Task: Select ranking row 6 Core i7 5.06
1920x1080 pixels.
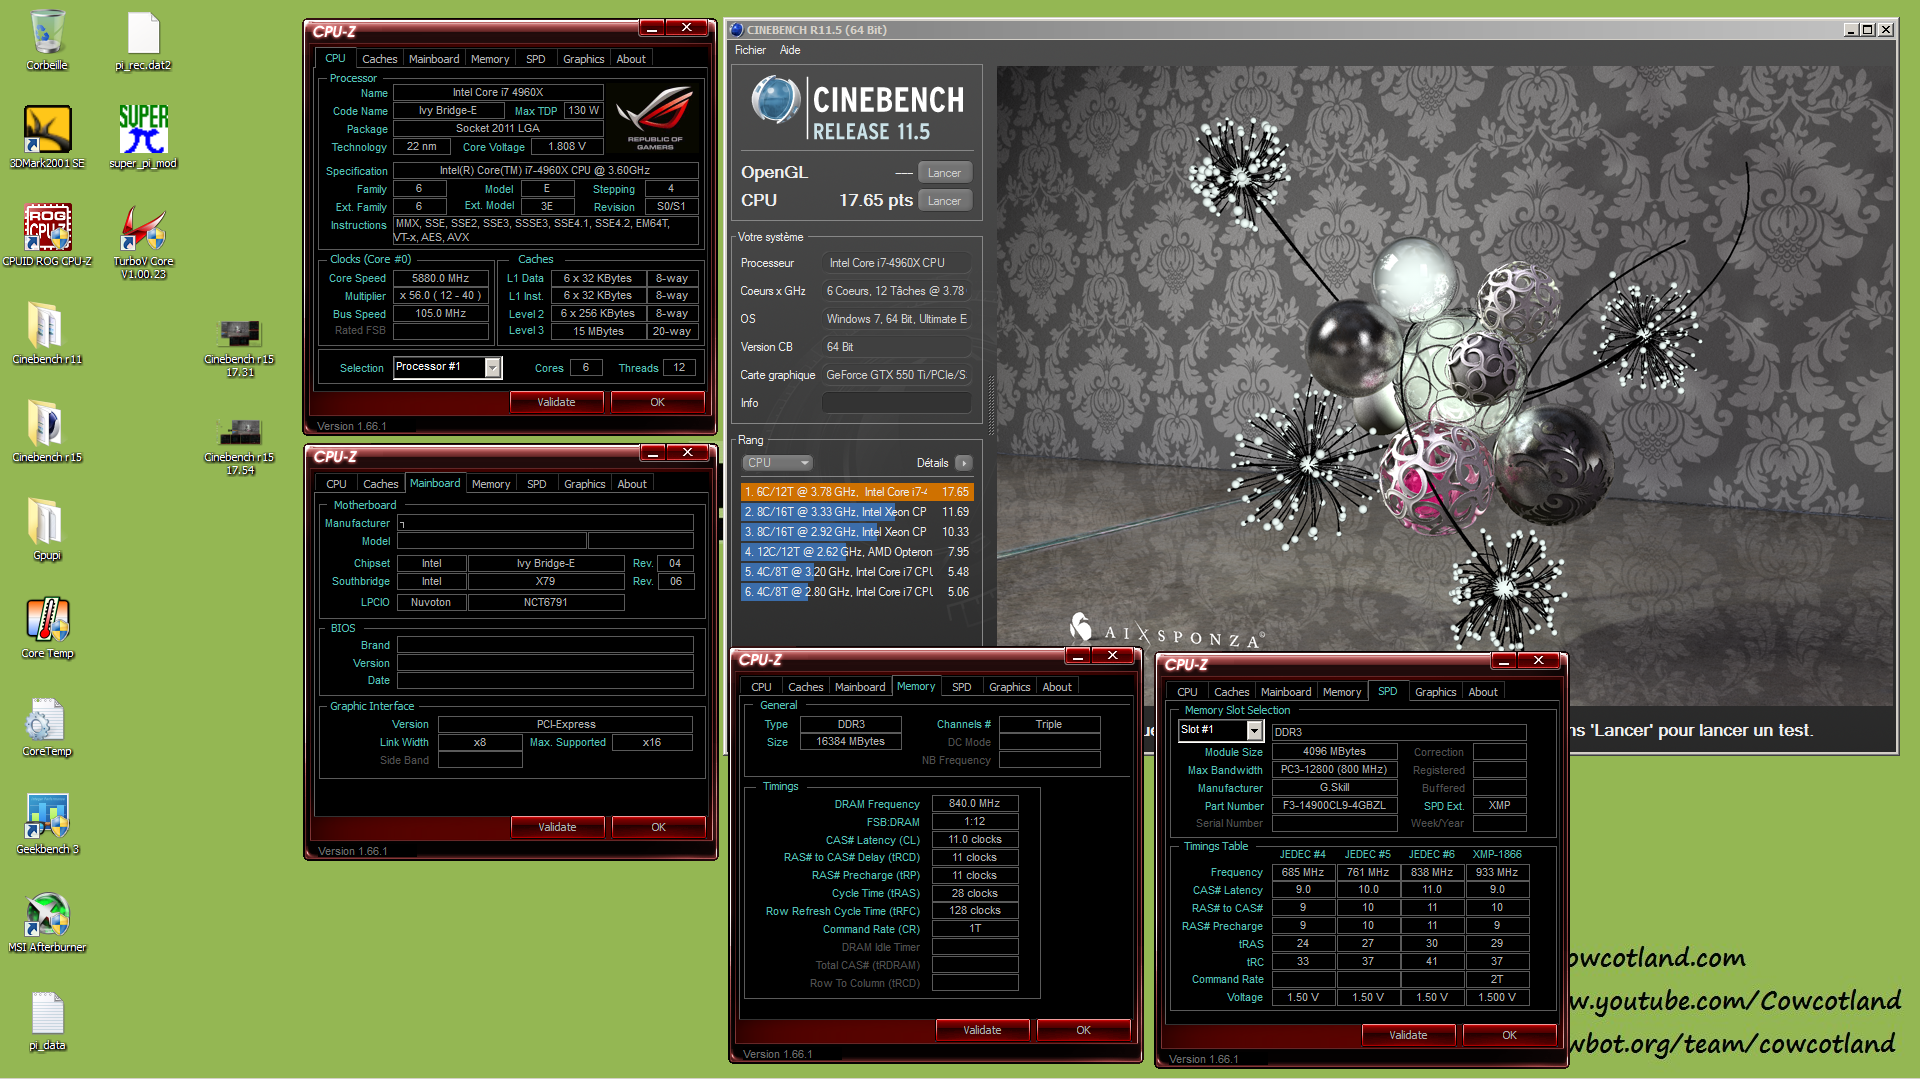Action: coord(857,592)
